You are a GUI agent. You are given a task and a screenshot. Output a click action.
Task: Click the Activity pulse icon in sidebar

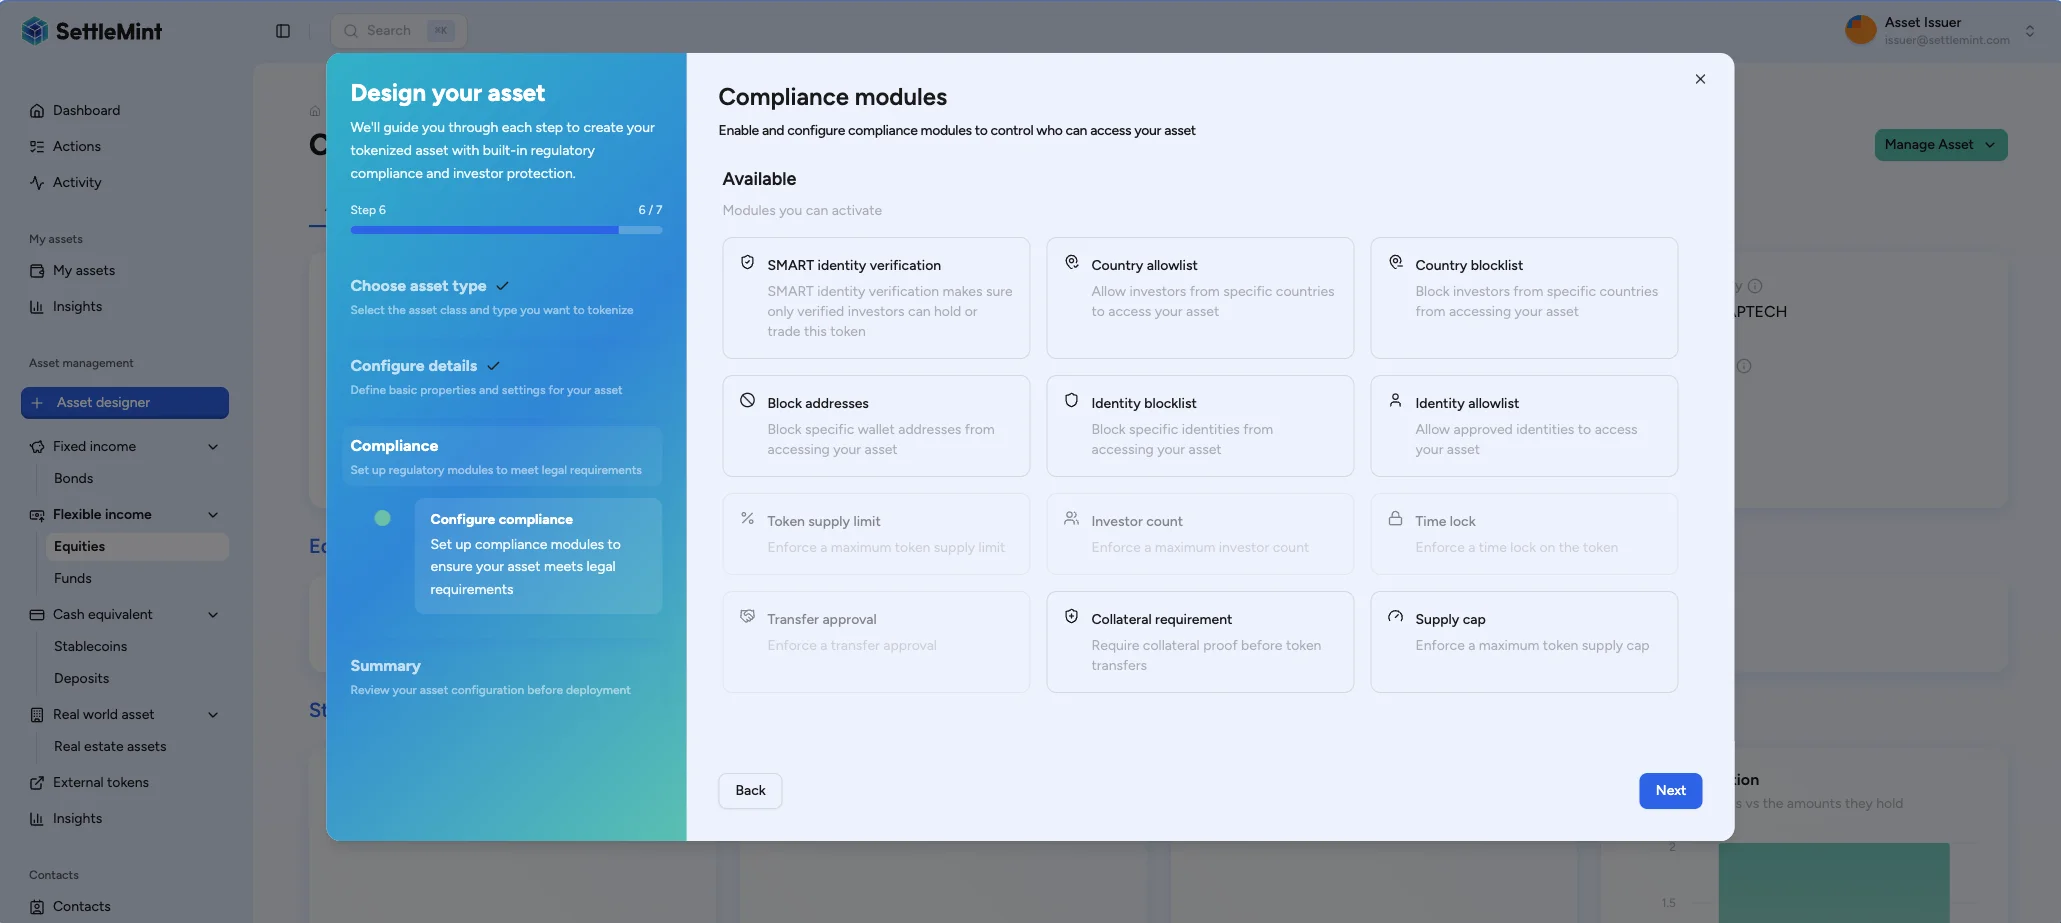click(37, 183)
